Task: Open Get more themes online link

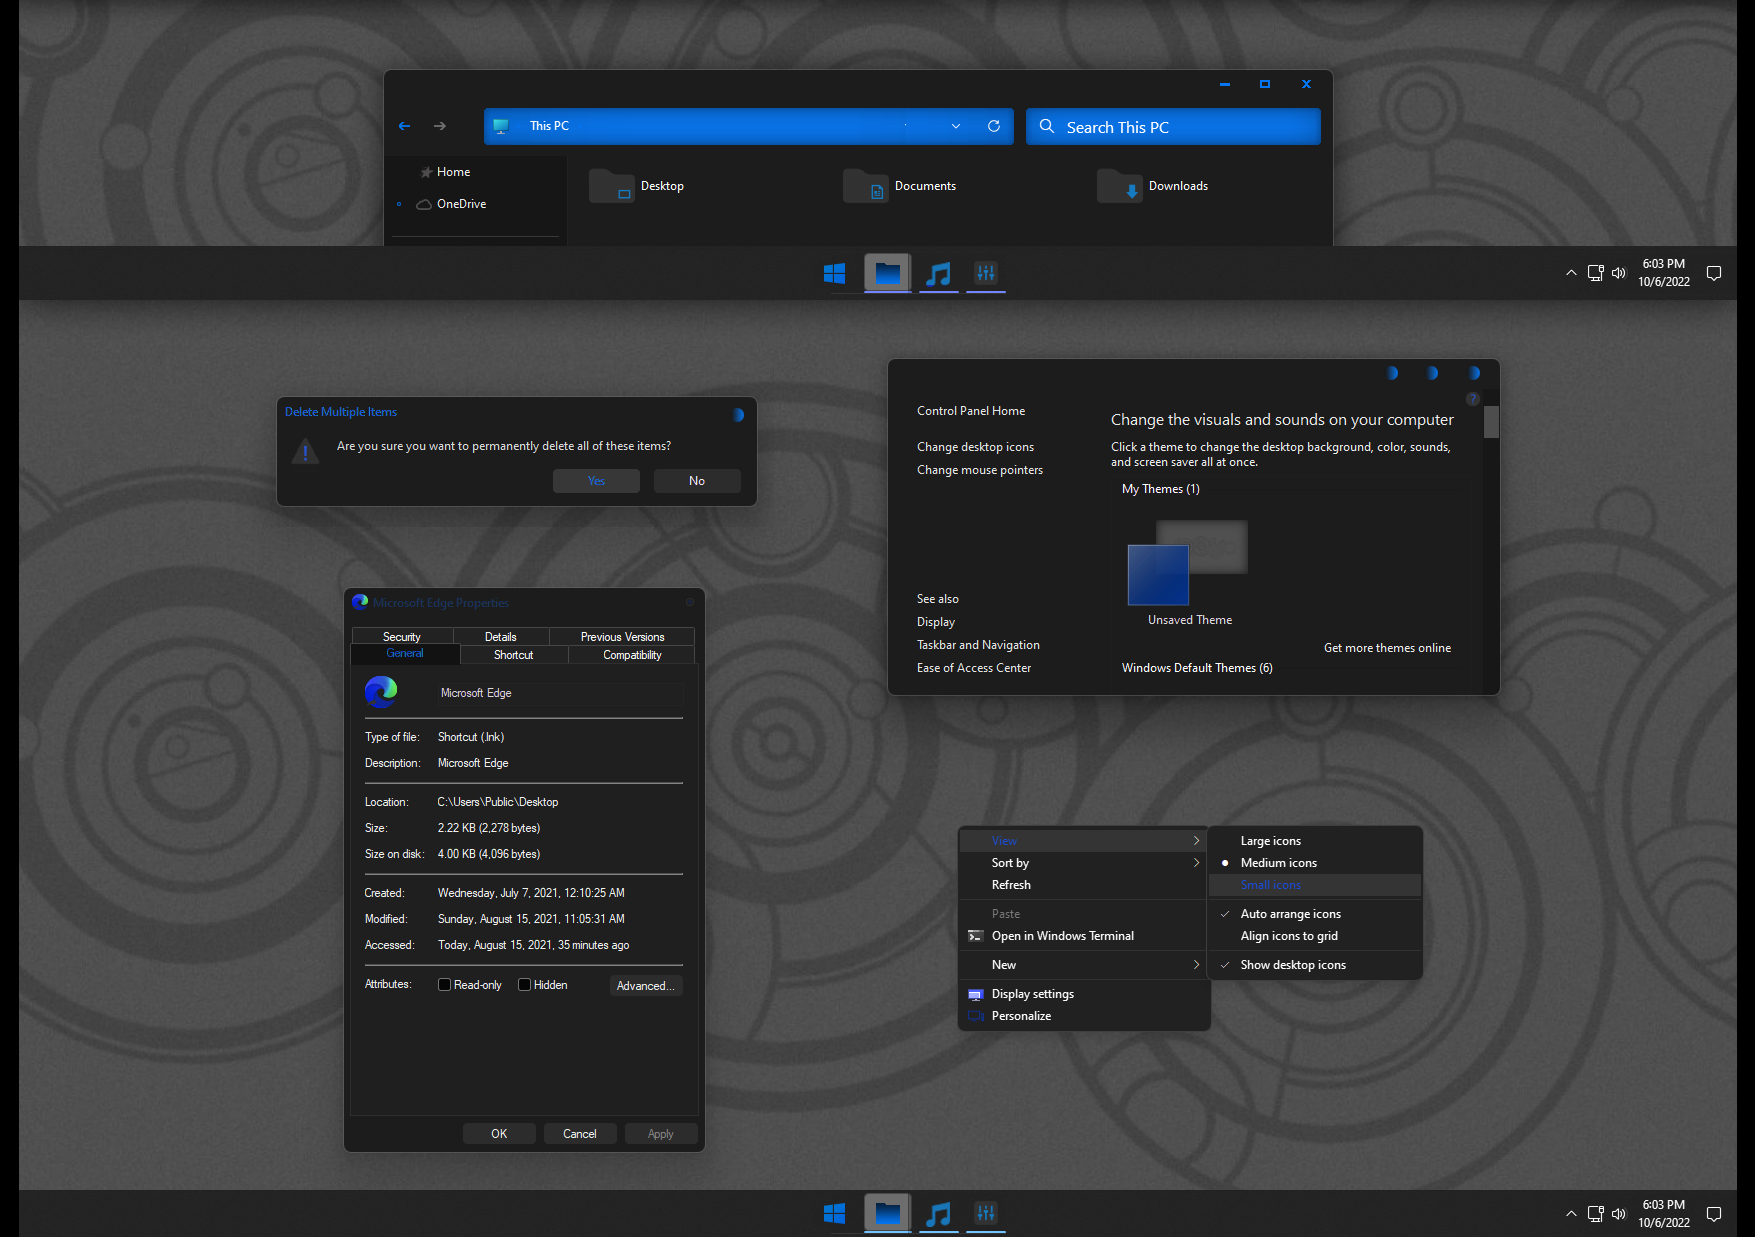Action: (1387, 647)
